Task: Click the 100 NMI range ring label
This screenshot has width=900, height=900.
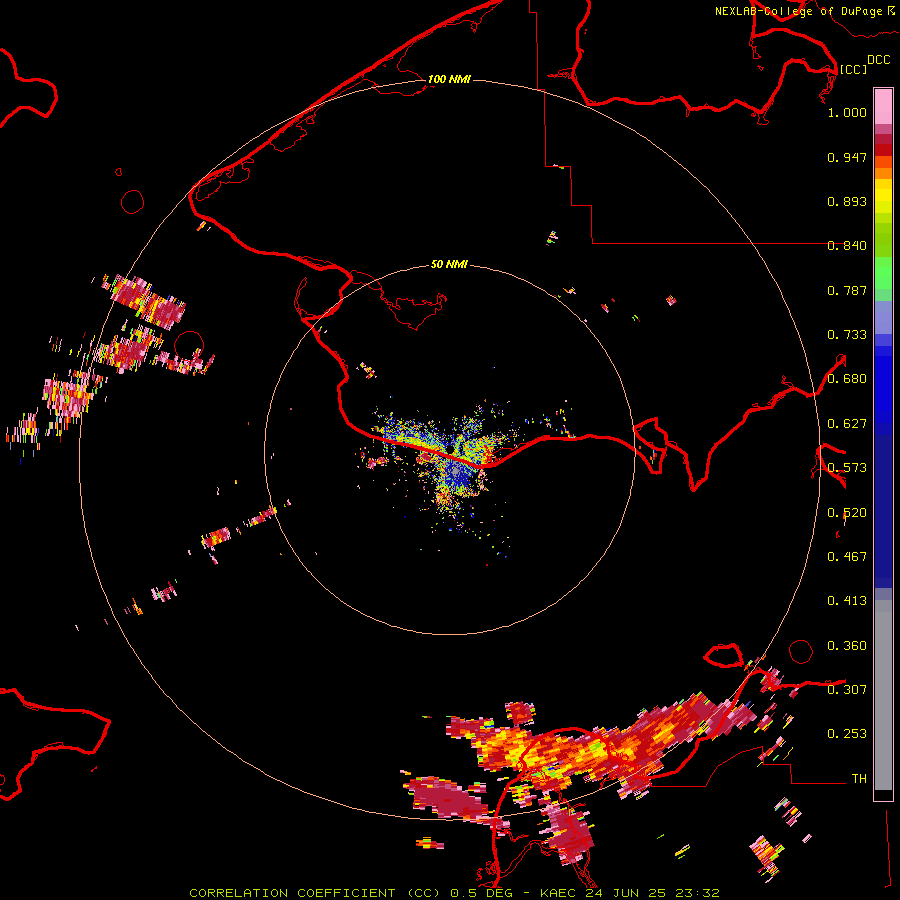Action: [x=449, y=79]
